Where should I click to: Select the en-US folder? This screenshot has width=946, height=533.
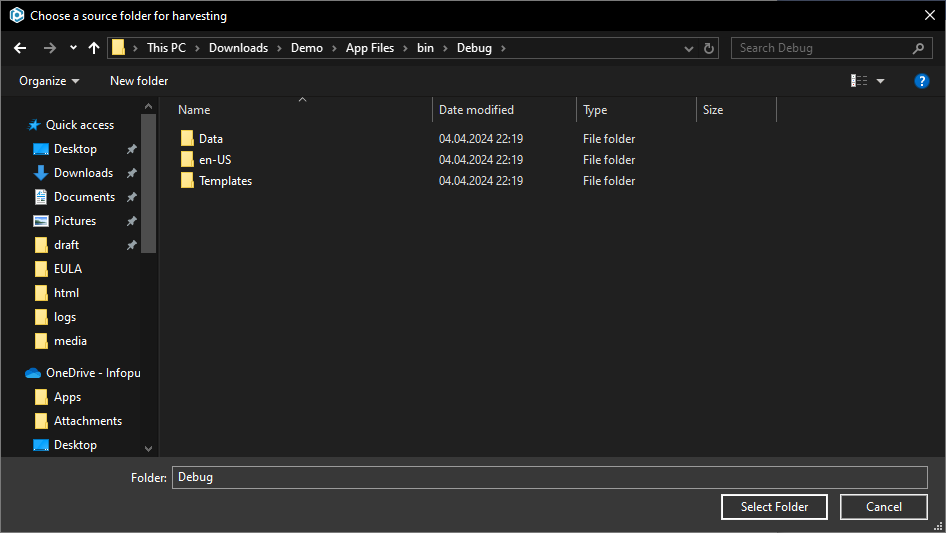point(215,160)
